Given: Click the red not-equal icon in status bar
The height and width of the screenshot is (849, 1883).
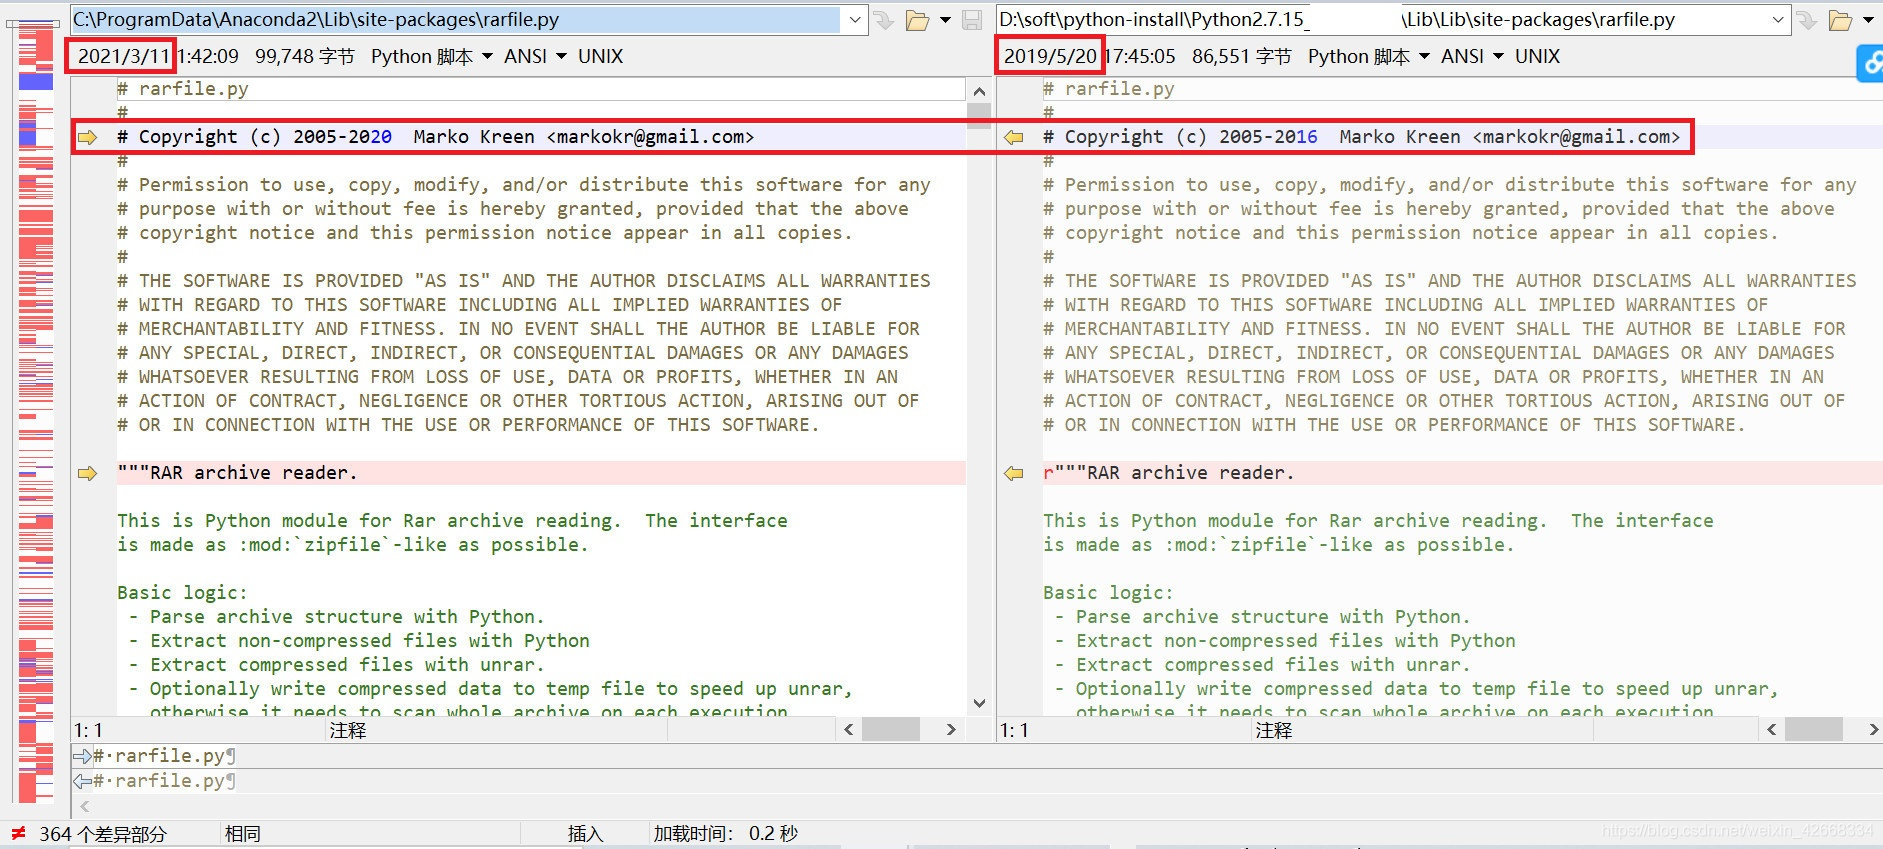Looking at the screenshot, I should 18,833.
